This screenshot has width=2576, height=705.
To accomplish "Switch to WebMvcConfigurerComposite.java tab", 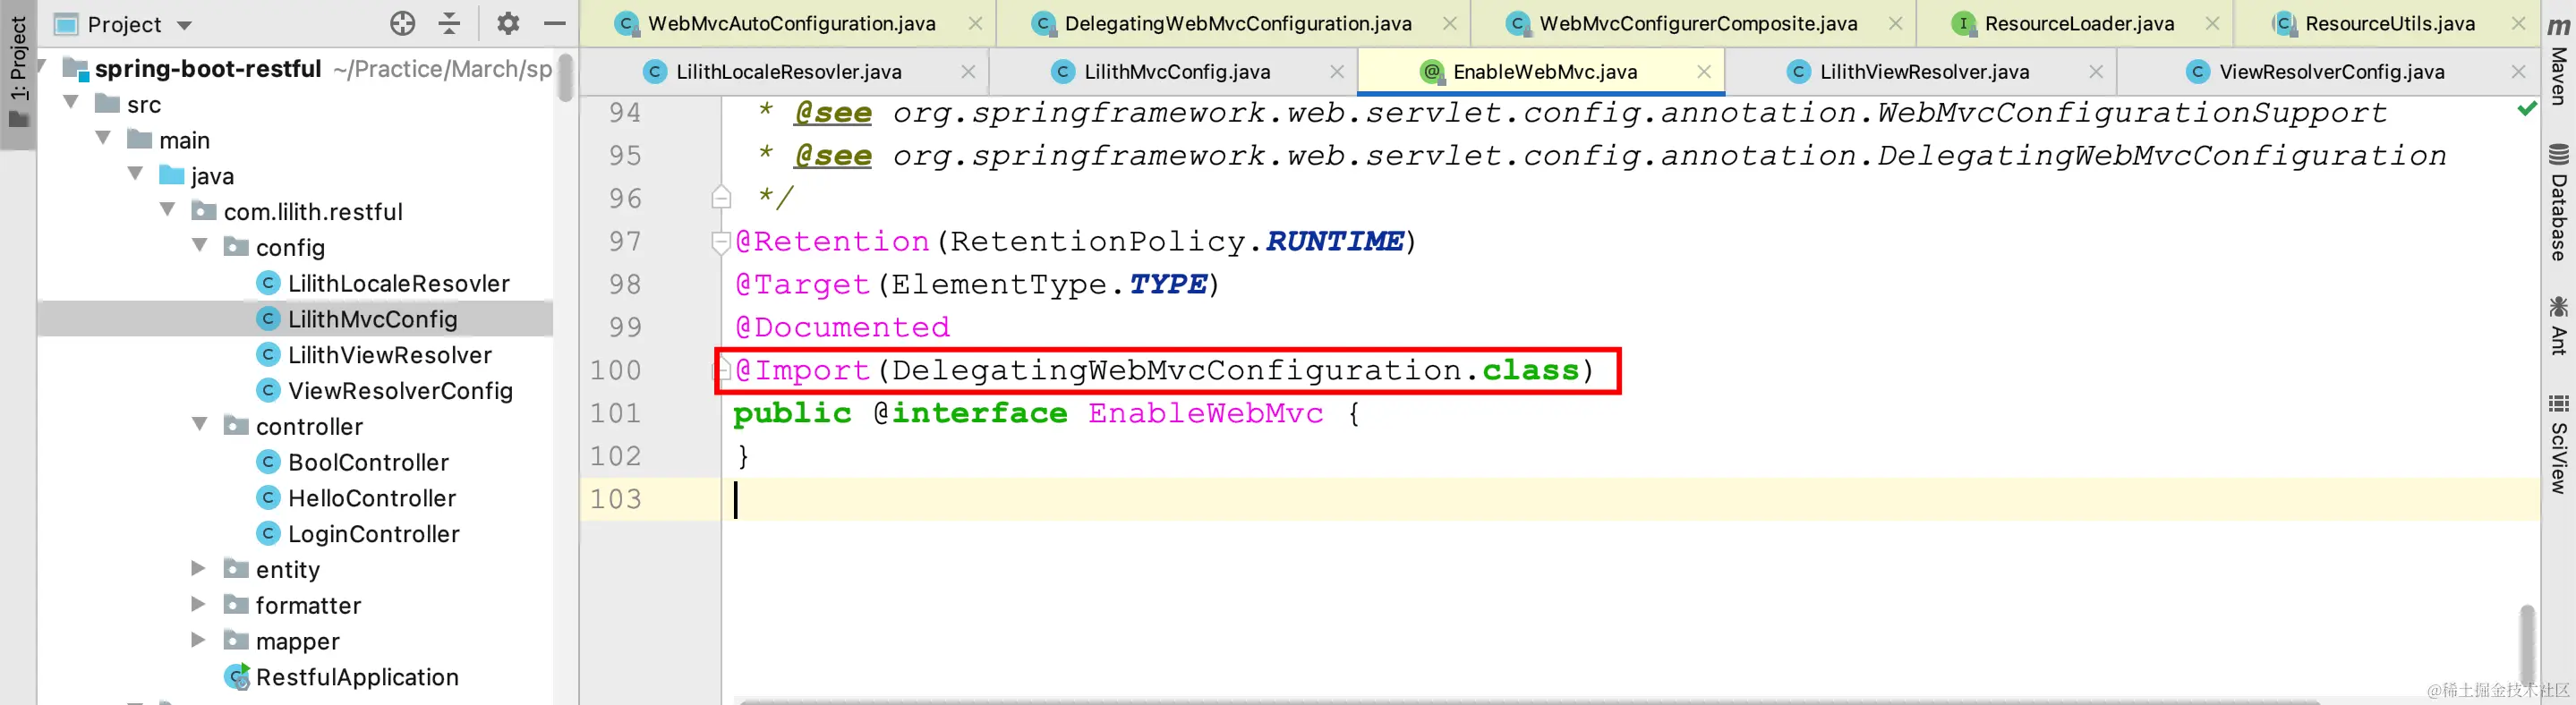I will (x=1698, y=23).
